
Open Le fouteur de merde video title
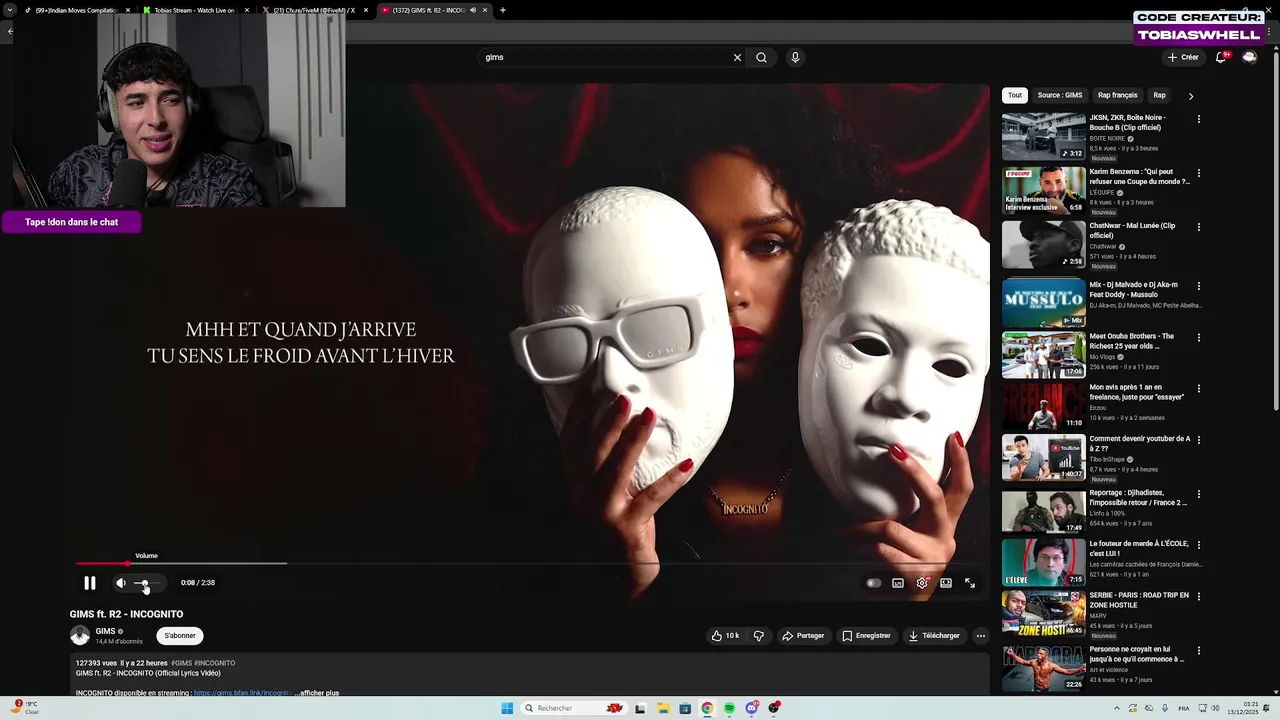click(1139, 548)
